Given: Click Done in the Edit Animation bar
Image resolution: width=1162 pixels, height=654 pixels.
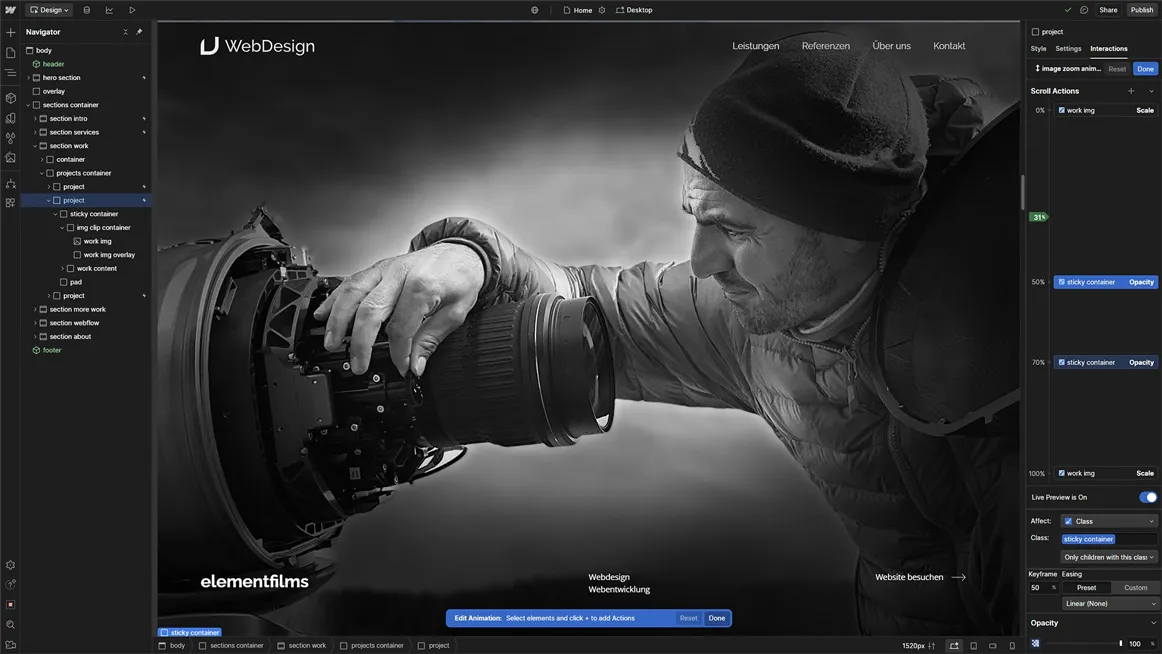Looking at the screenshot, I should point(717,618).
